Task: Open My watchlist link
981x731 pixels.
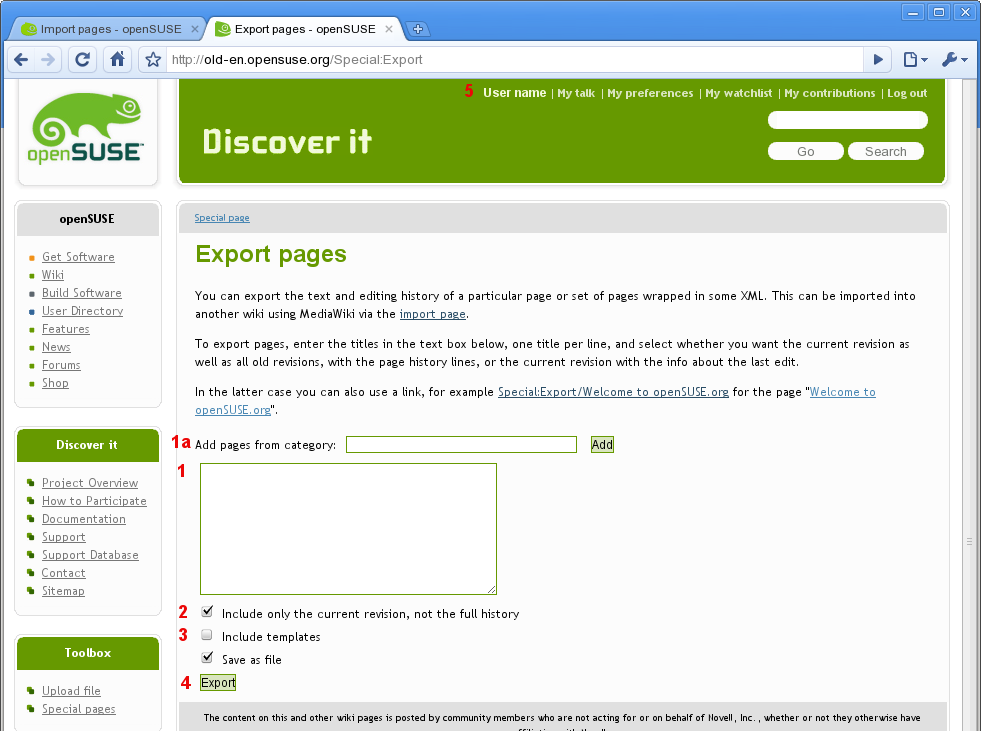Action: coord(738,93)
